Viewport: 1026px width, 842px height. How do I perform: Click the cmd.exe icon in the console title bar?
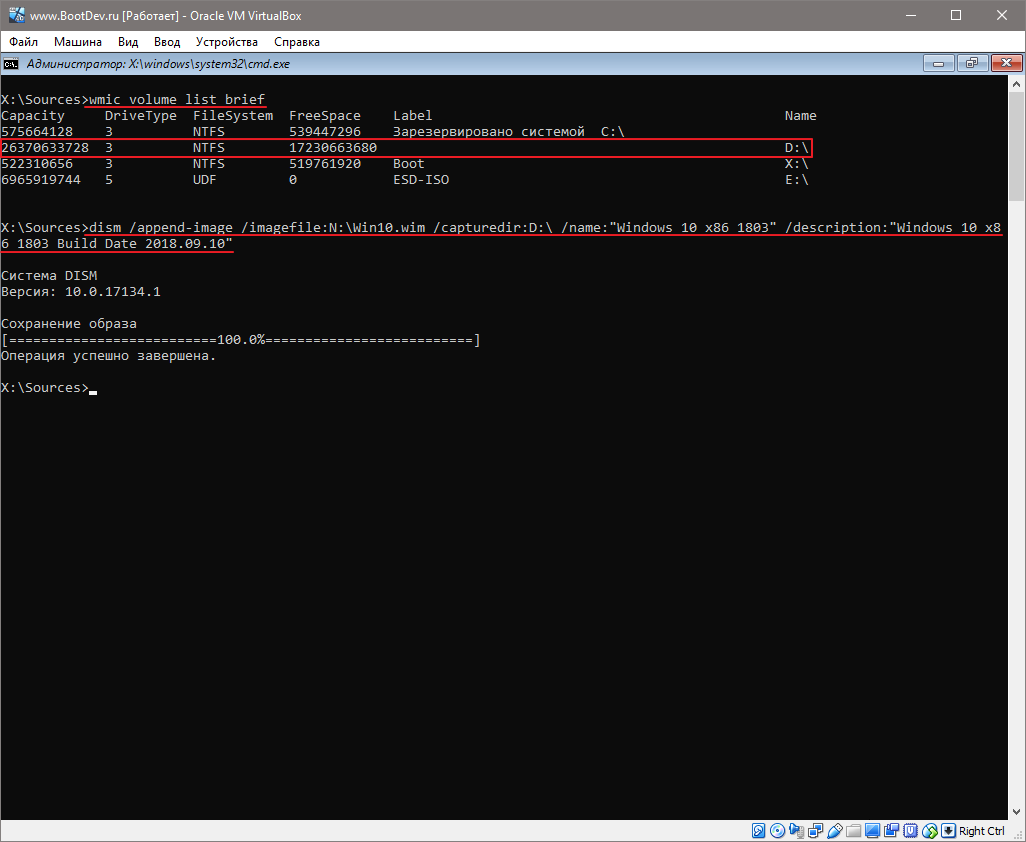coord(10,62)
